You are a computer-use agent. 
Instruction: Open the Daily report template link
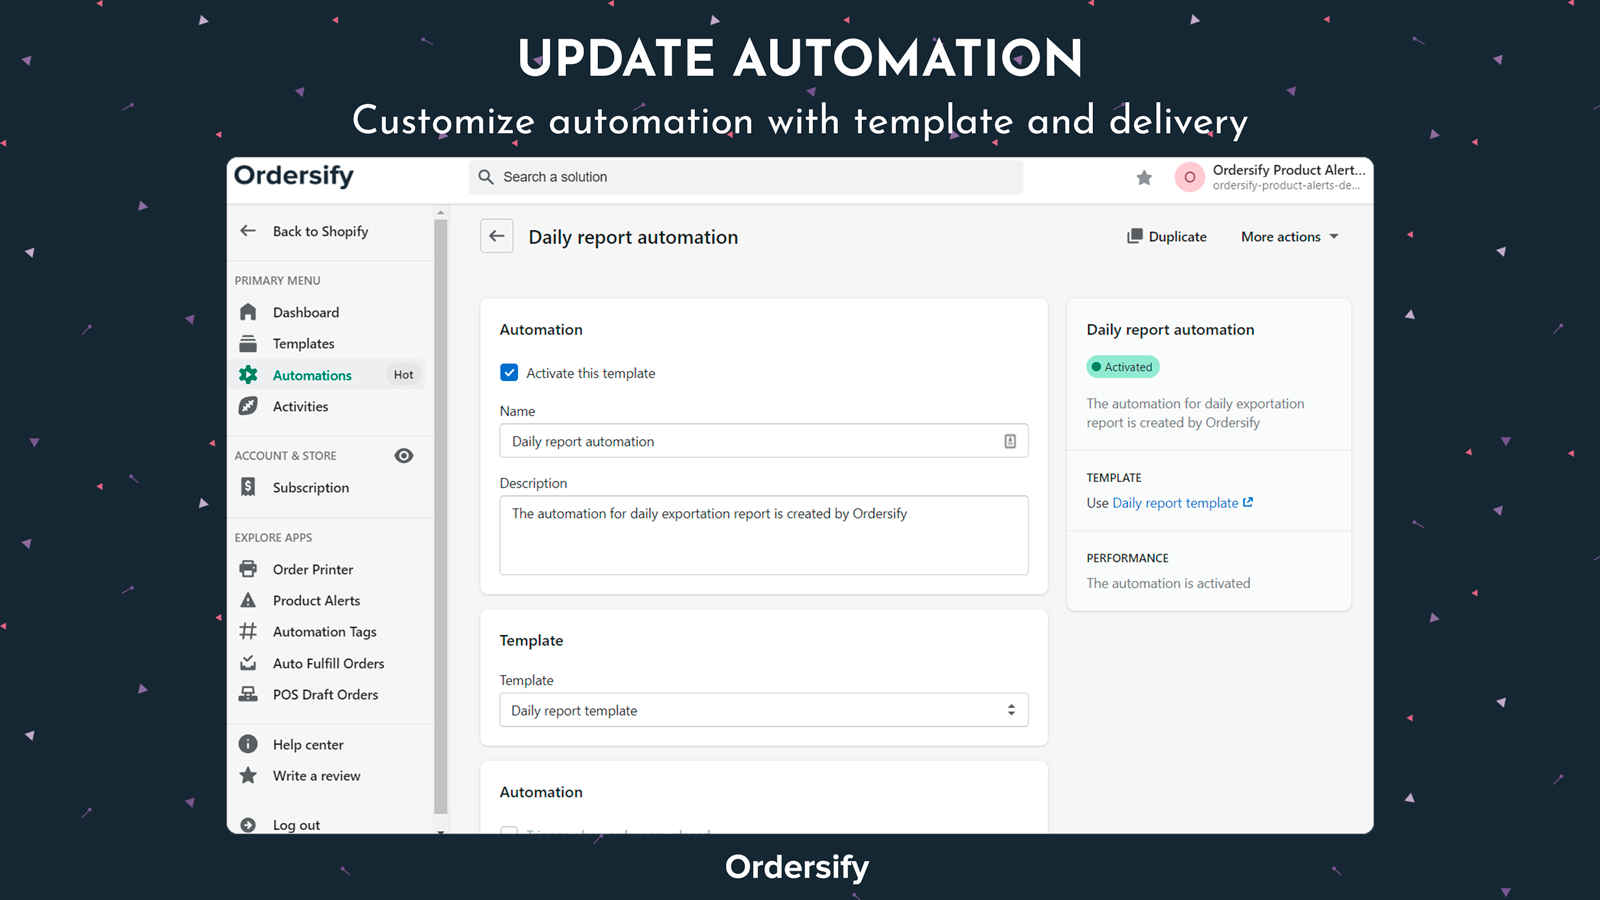(x=1176, y=503)
